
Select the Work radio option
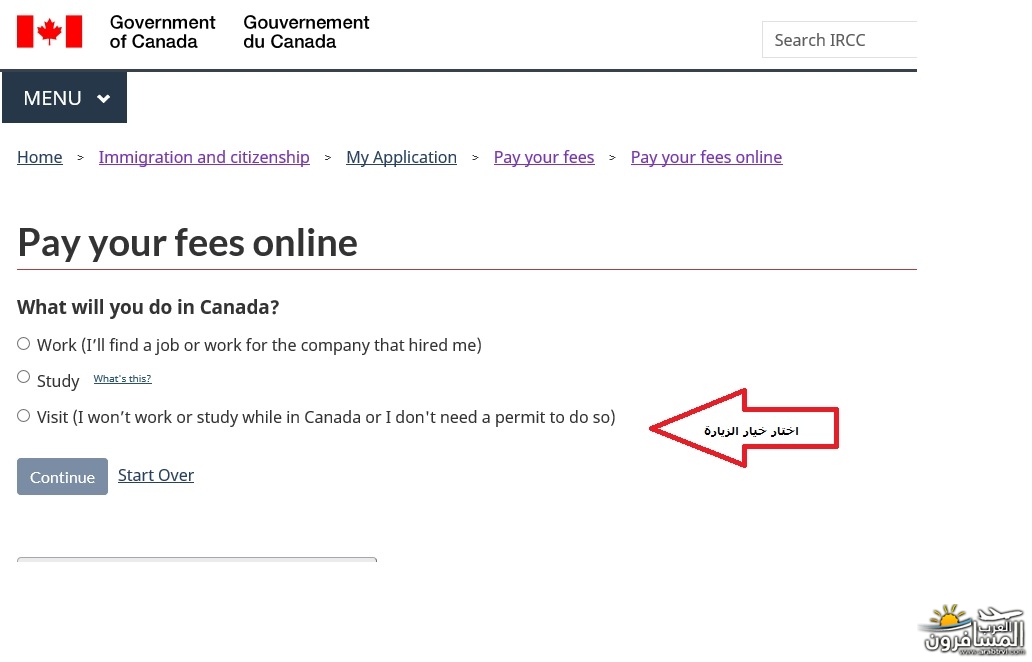(x=24, y=344)
